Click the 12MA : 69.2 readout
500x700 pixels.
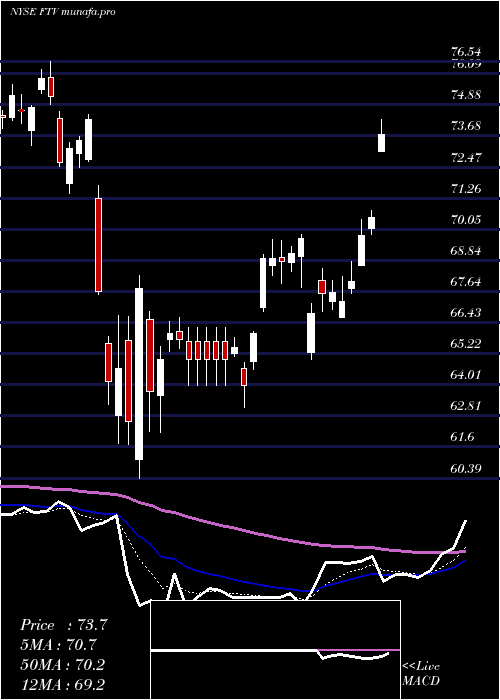tap(62, 684)
